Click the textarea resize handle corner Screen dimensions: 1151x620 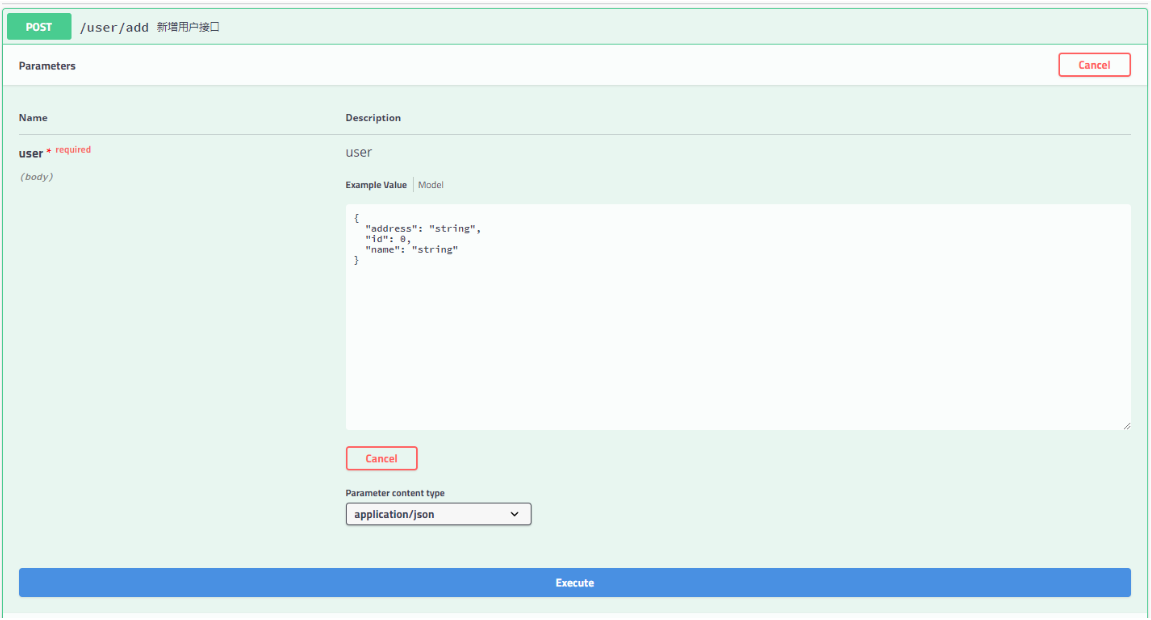(x=1126, y=426)
